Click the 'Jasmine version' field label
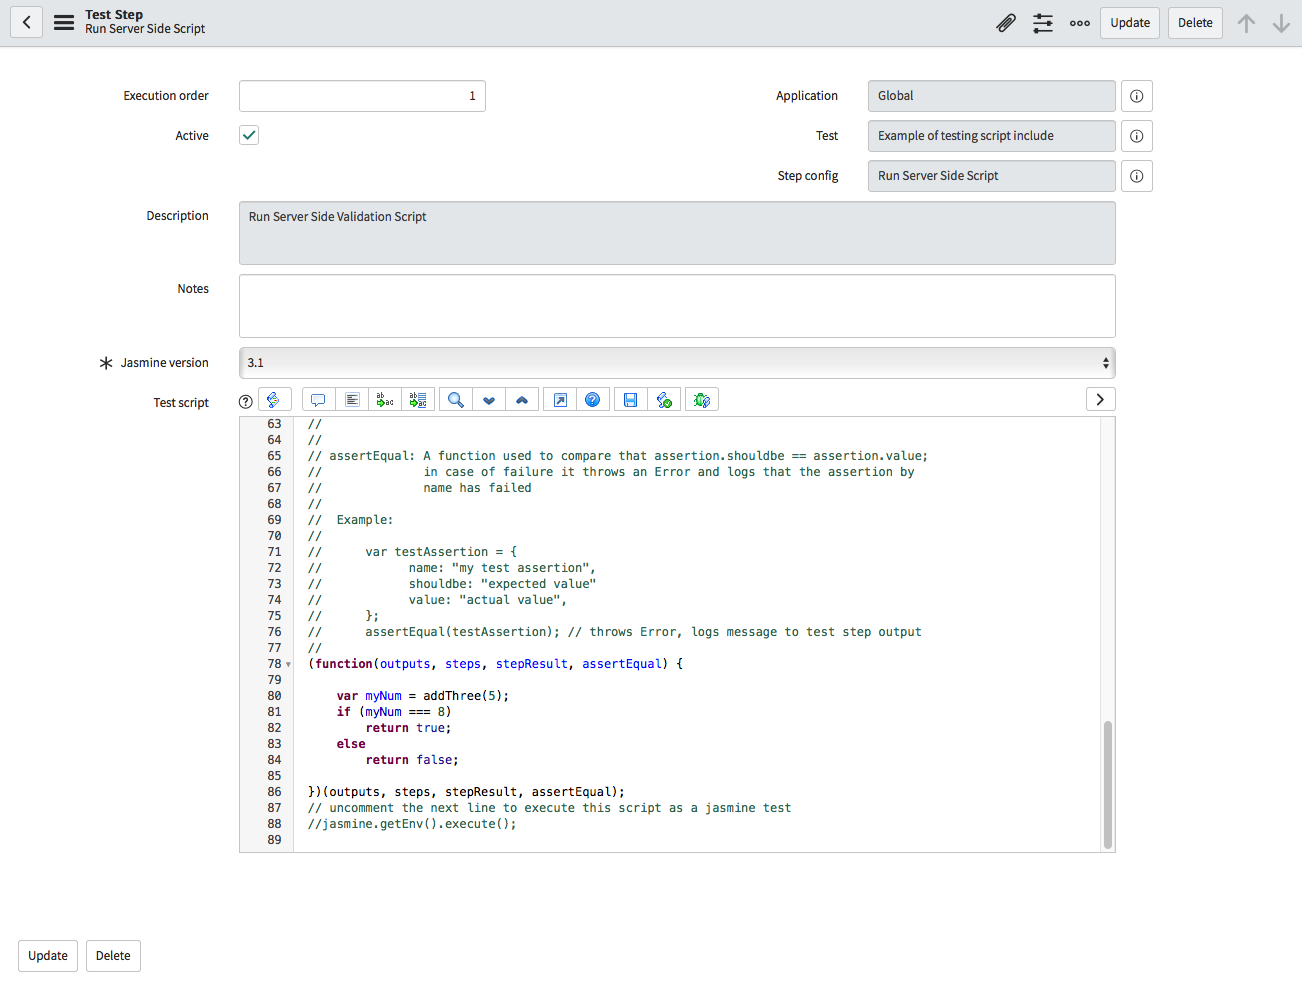Screen dimensions: 1302x983 165,363
